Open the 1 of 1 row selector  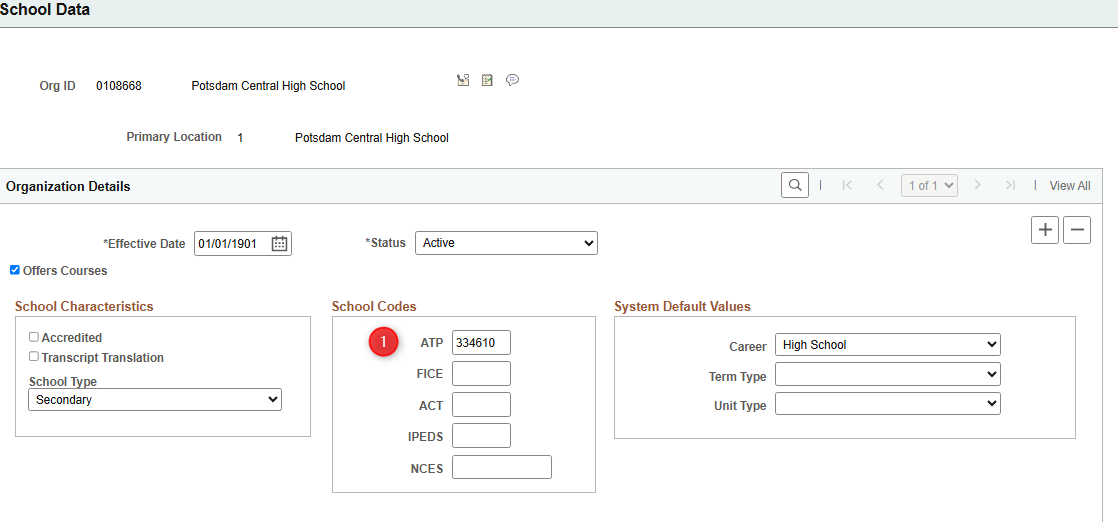(929, 185)
